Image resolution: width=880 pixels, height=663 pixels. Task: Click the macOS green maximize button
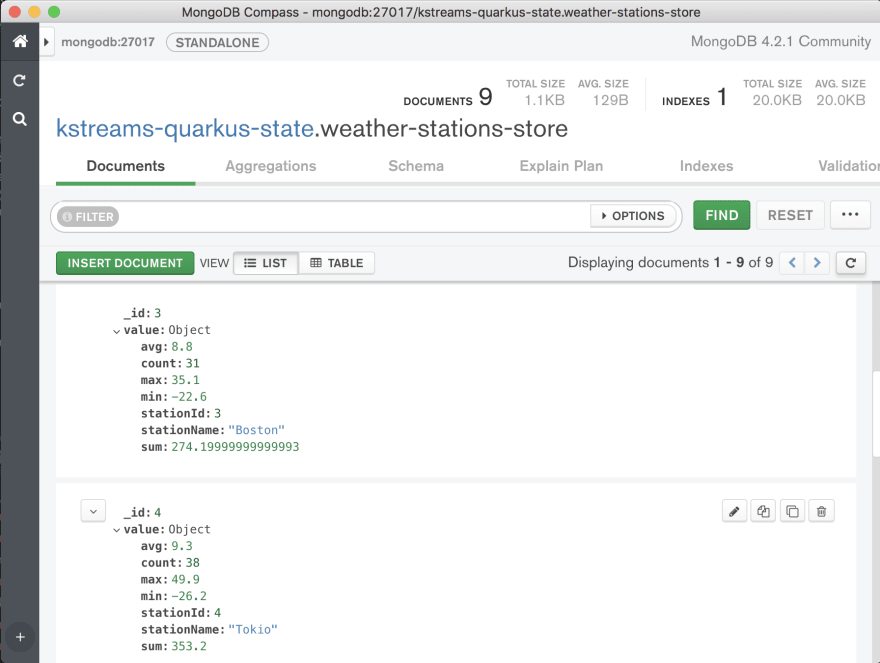pyautogui.click(x=54, y=12)
